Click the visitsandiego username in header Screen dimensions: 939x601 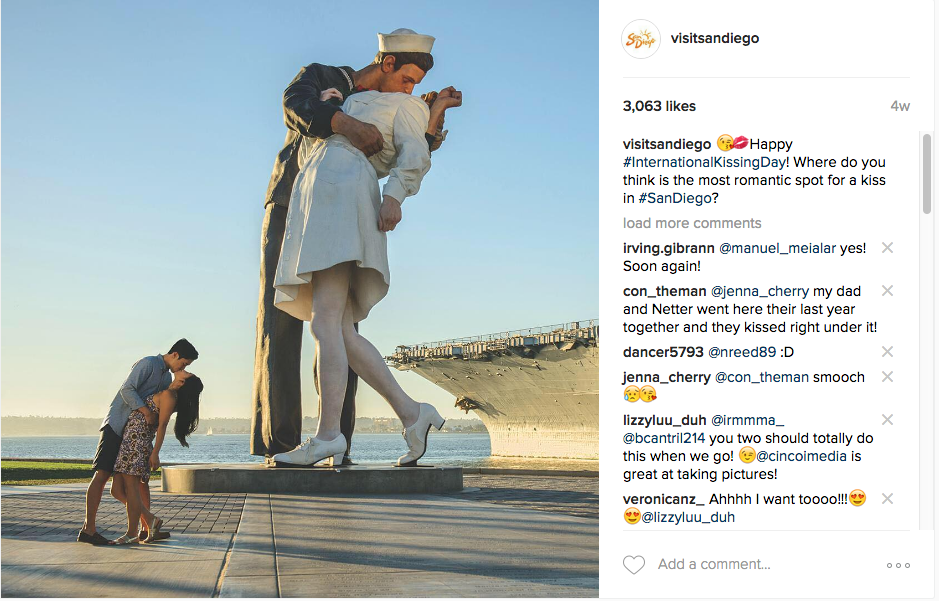pos(714,38)
